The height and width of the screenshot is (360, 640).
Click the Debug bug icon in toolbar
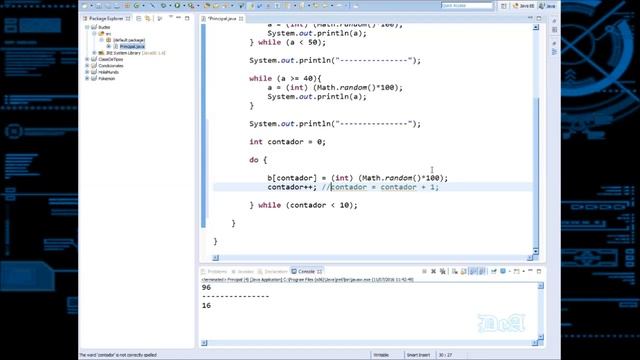pos(163,6)
